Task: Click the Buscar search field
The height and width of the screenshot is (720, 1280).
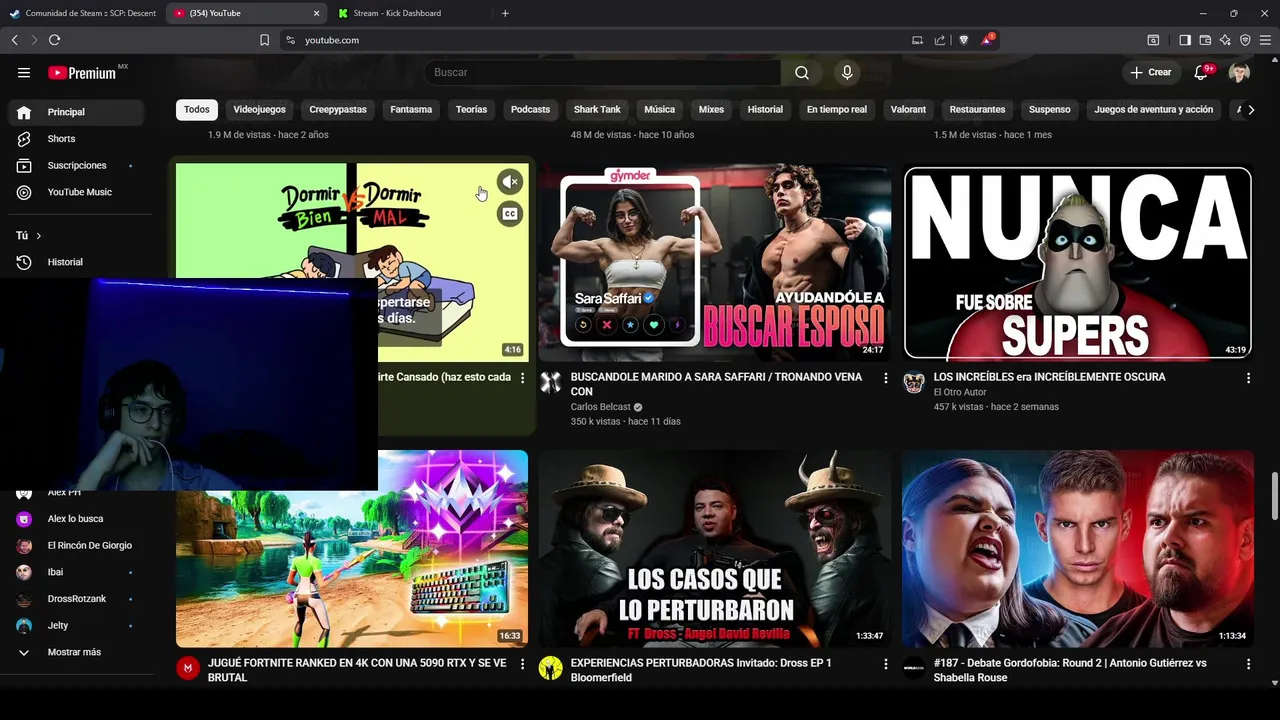Action: (x=603, y=72)
